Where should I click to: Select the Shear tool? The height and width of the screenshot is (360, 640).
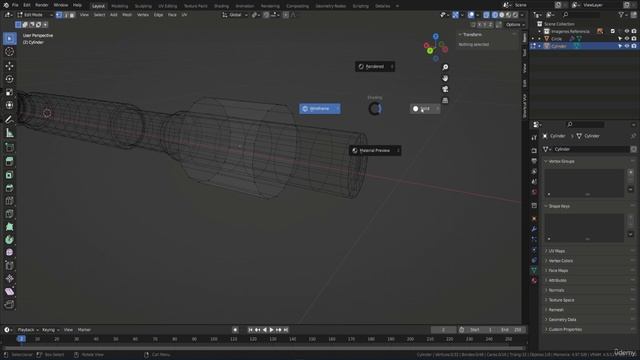coord(9,291)
